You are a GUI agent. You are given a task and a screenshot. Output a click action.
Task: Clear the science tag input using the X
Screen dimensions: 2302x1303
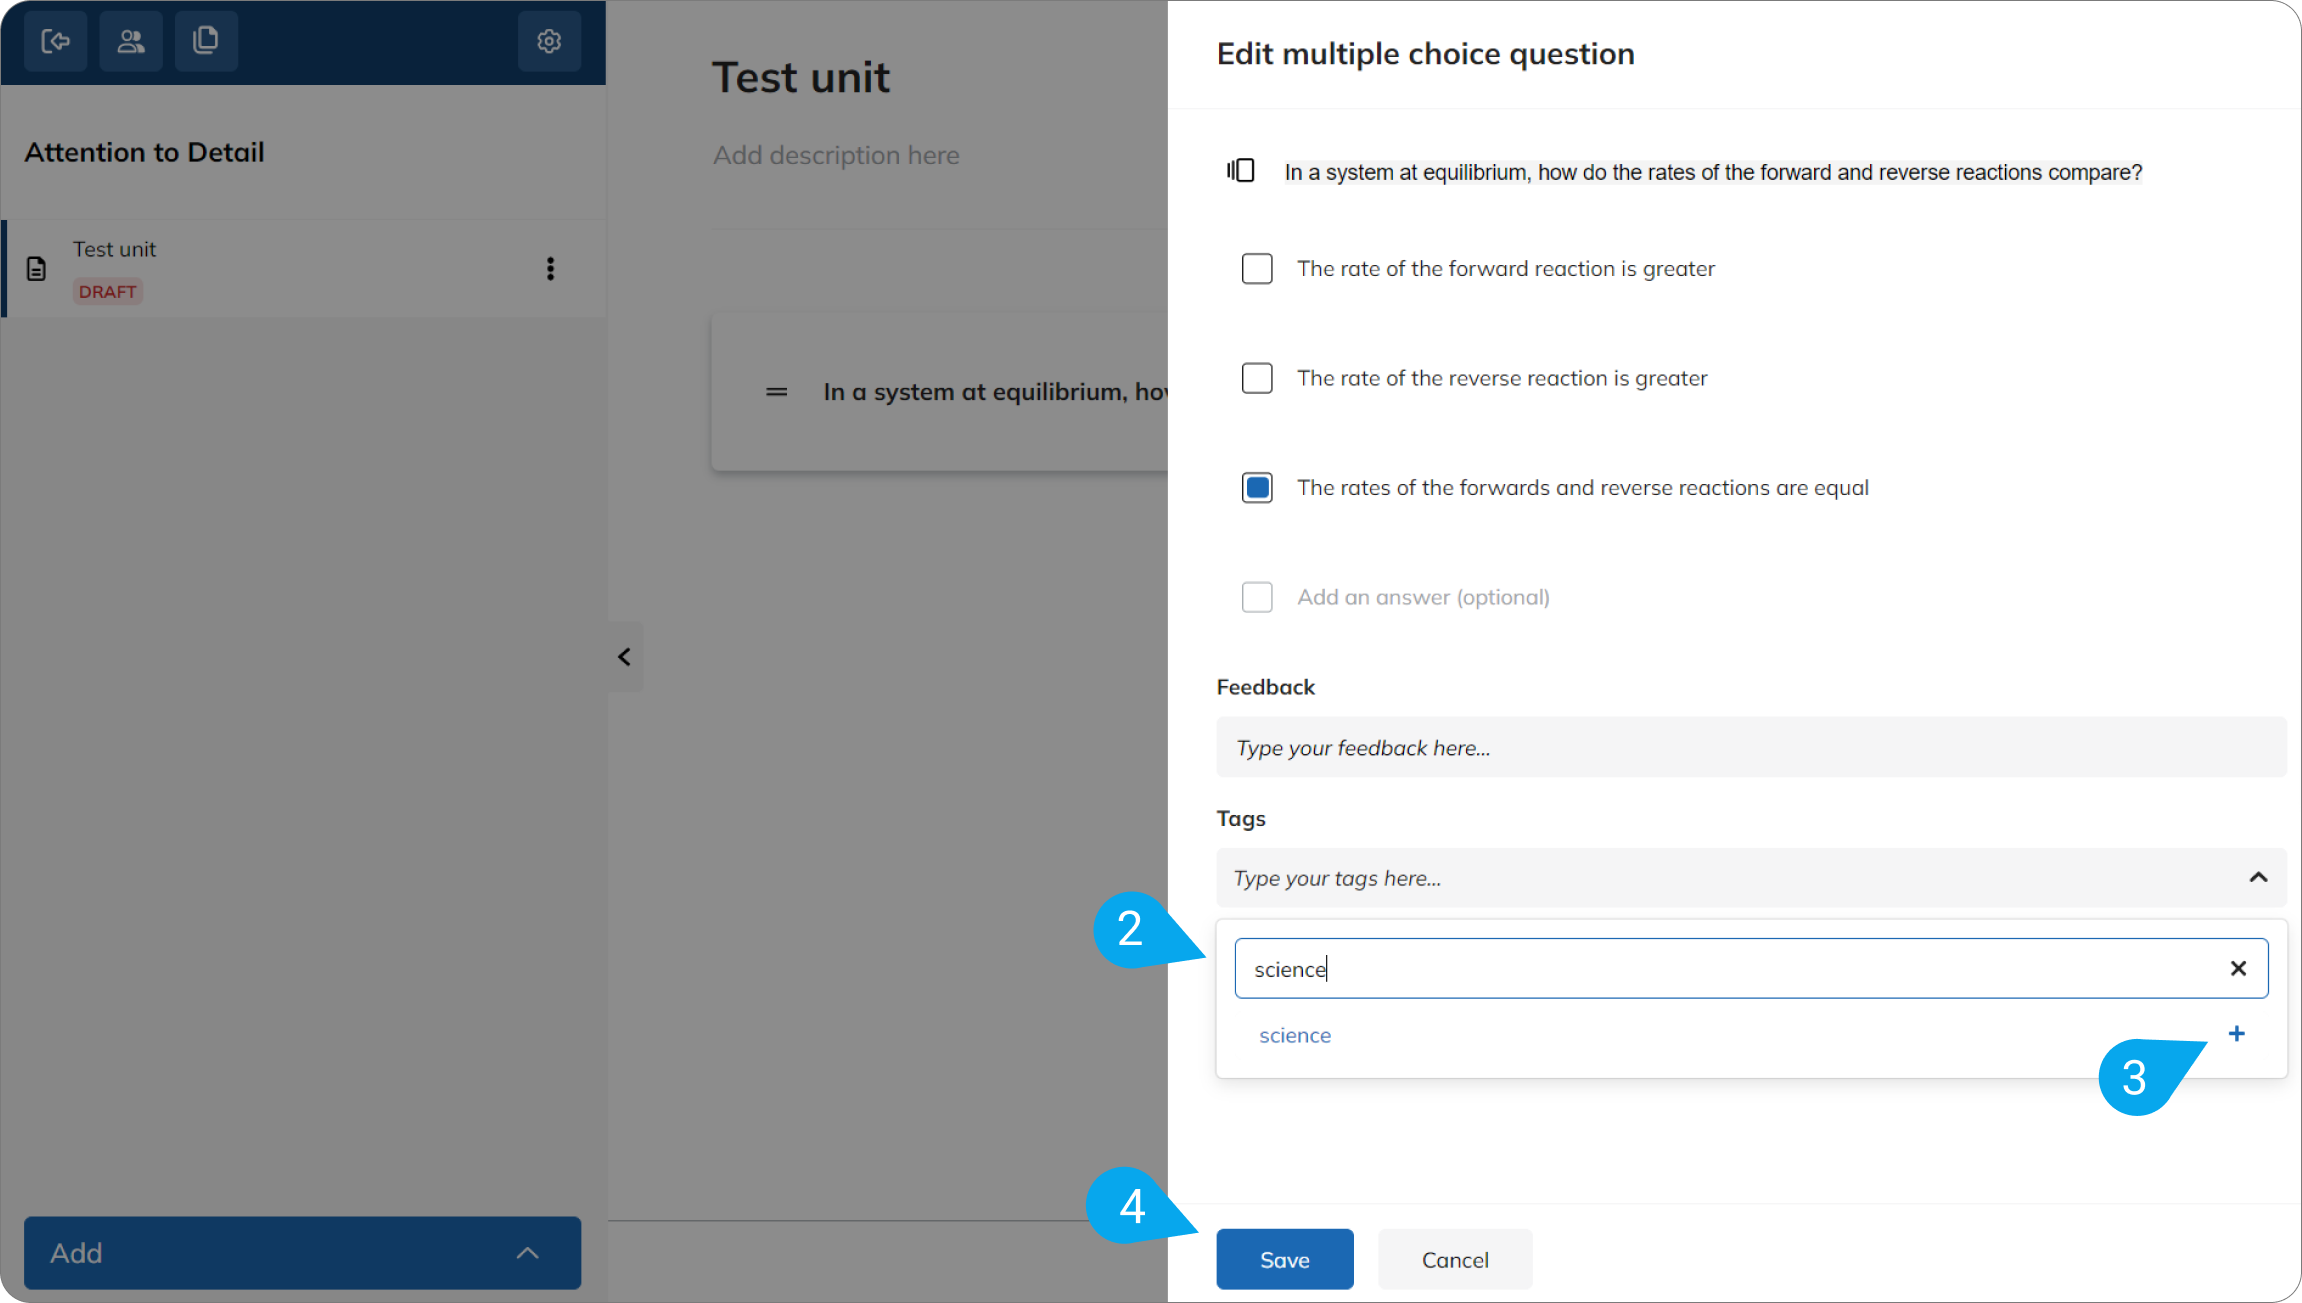(x=2238, y=968)
